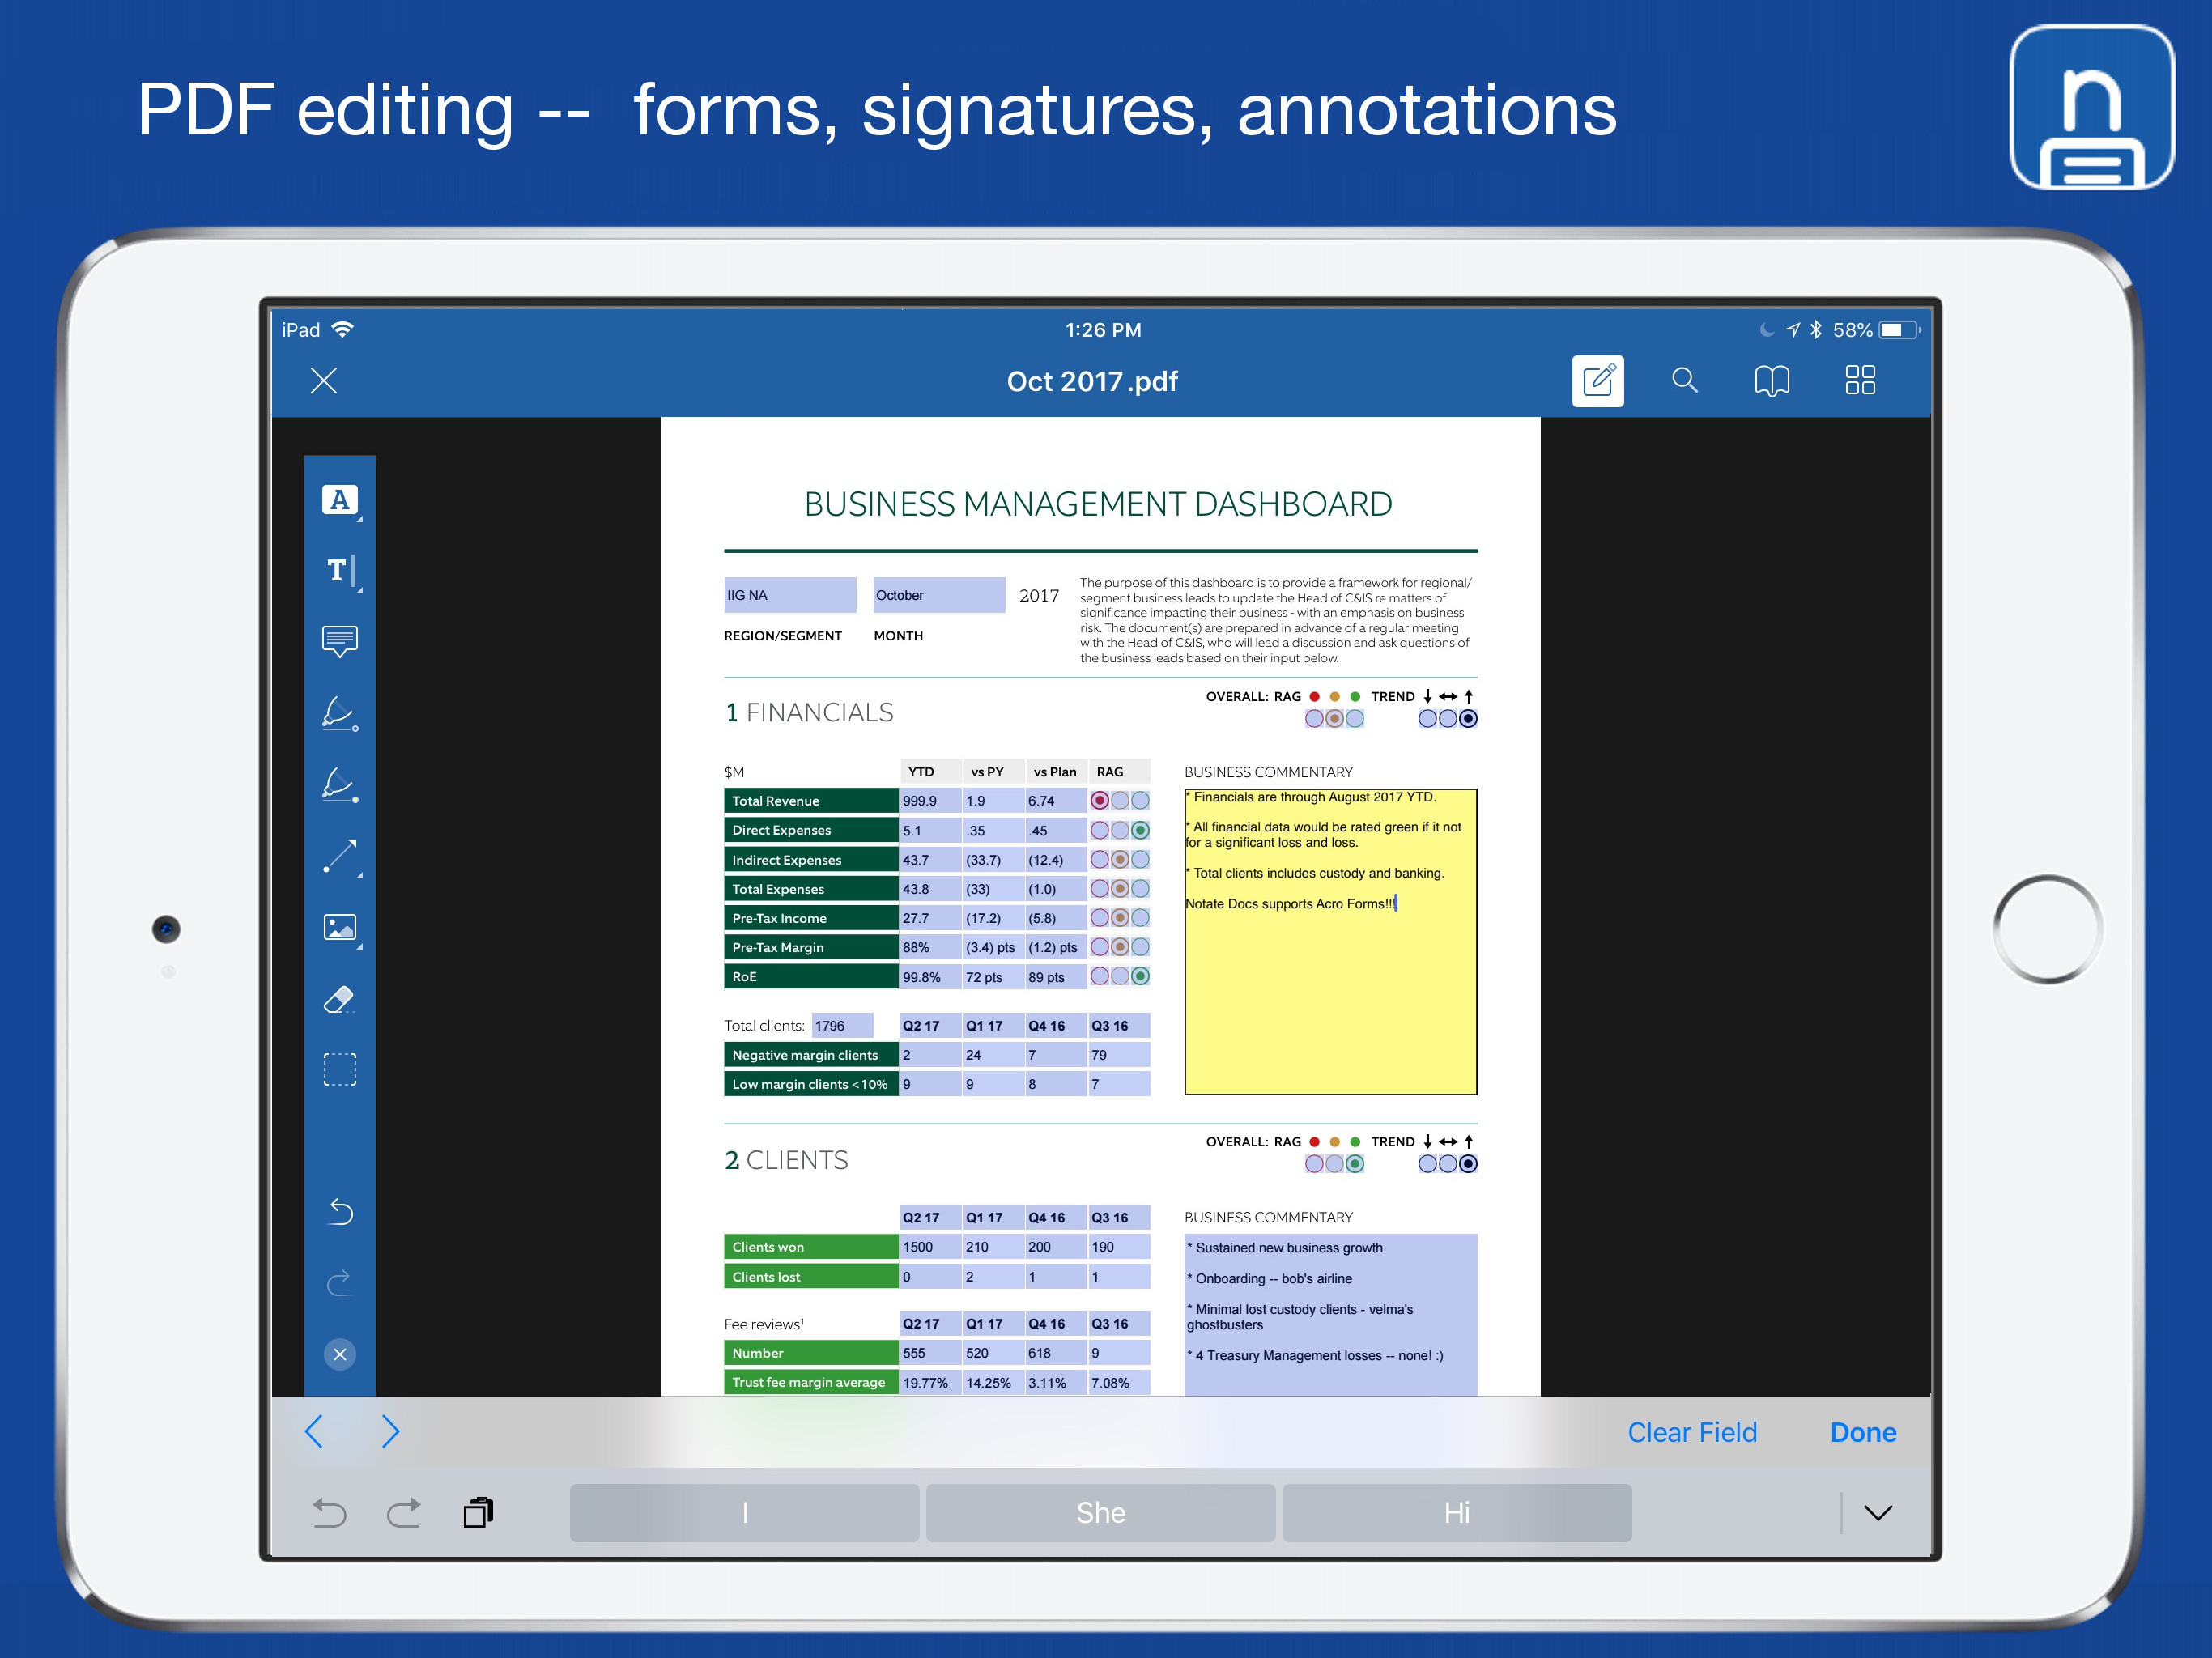Choose the text insertion tool
The width and height of the screenshot is (2212, 1658).
339,571
